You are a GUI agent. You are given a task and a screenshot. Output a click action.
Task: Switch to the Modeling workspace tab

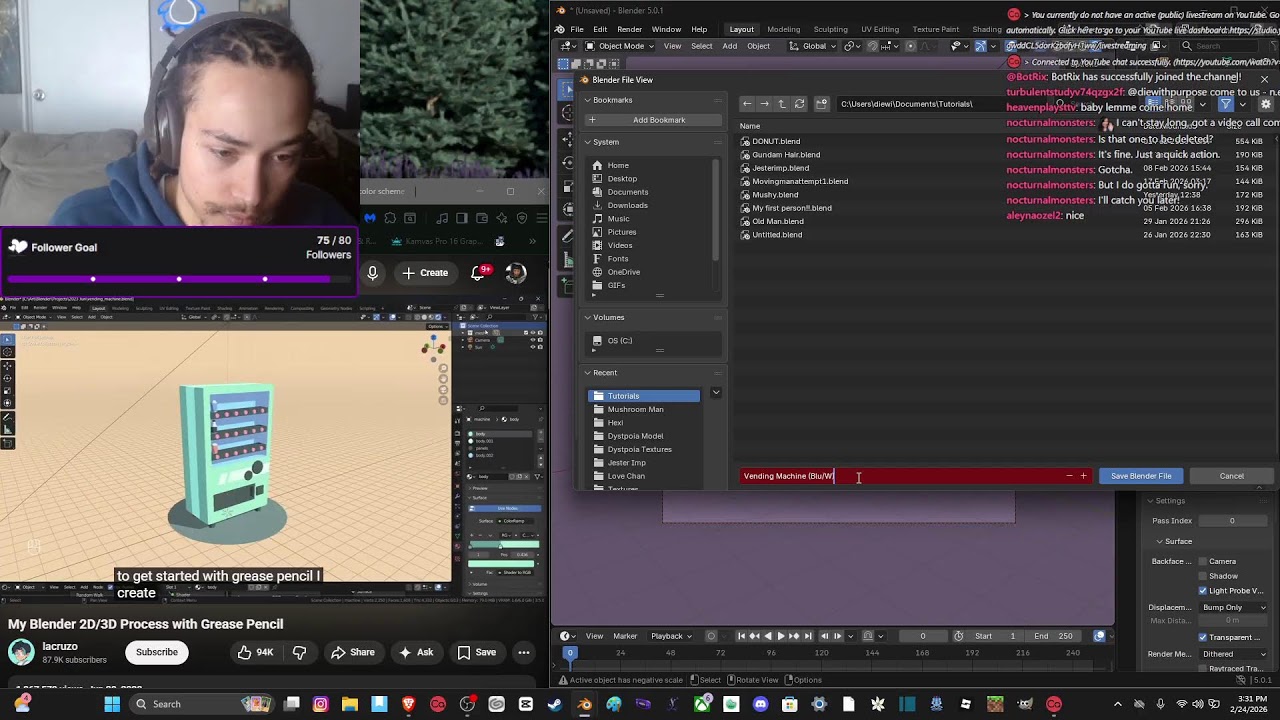tap(783, 29)
